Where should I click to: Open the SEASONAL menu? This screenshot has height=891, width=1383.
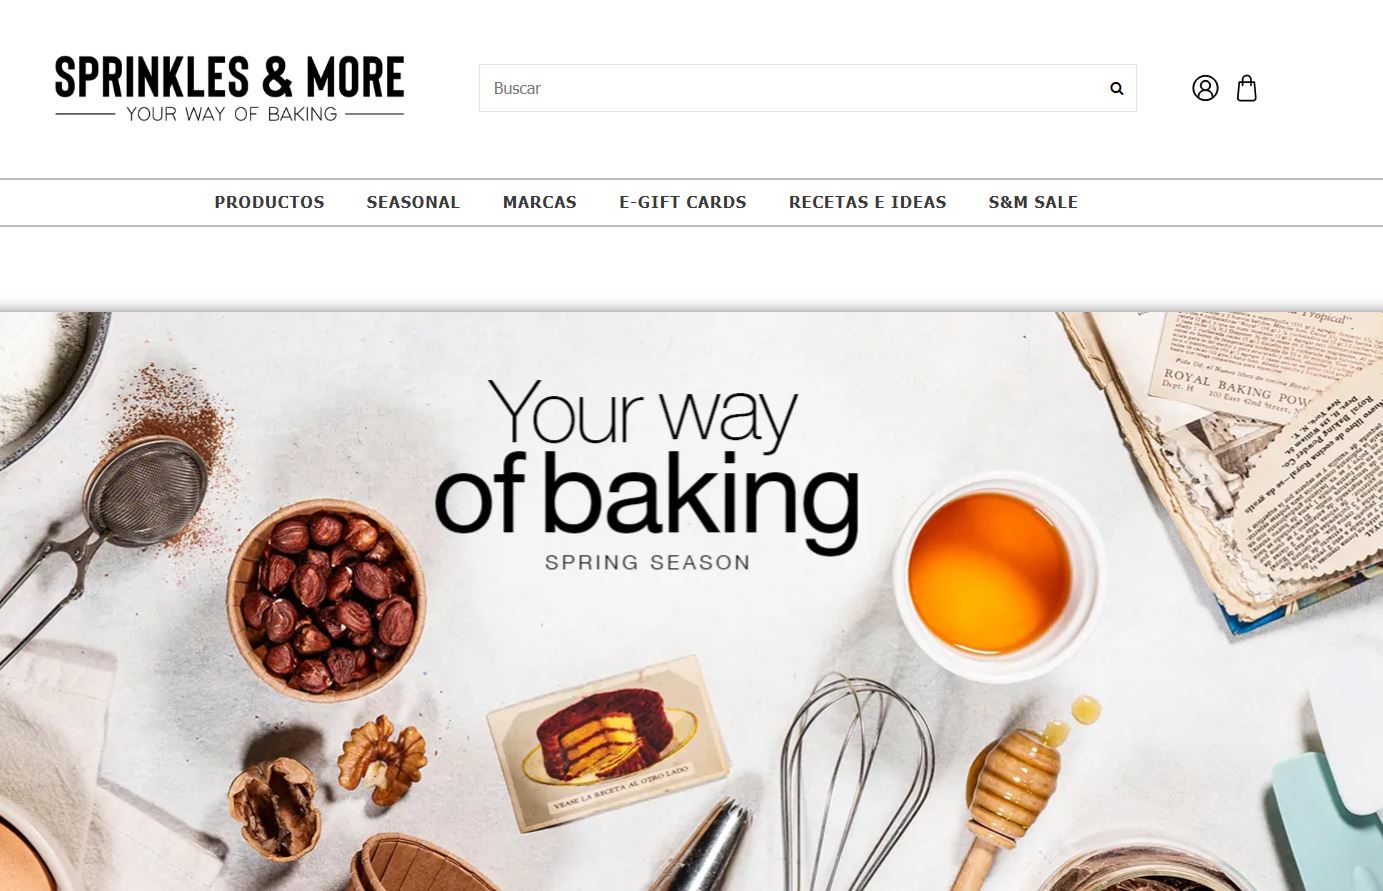pos(413,202)
